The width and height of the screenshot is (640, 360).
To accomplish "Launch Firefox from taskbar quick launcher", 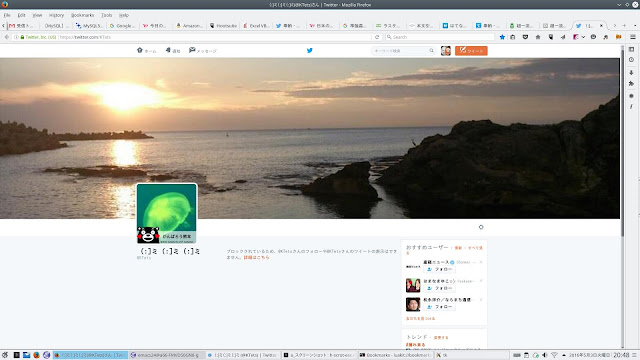I will [36, 355].
